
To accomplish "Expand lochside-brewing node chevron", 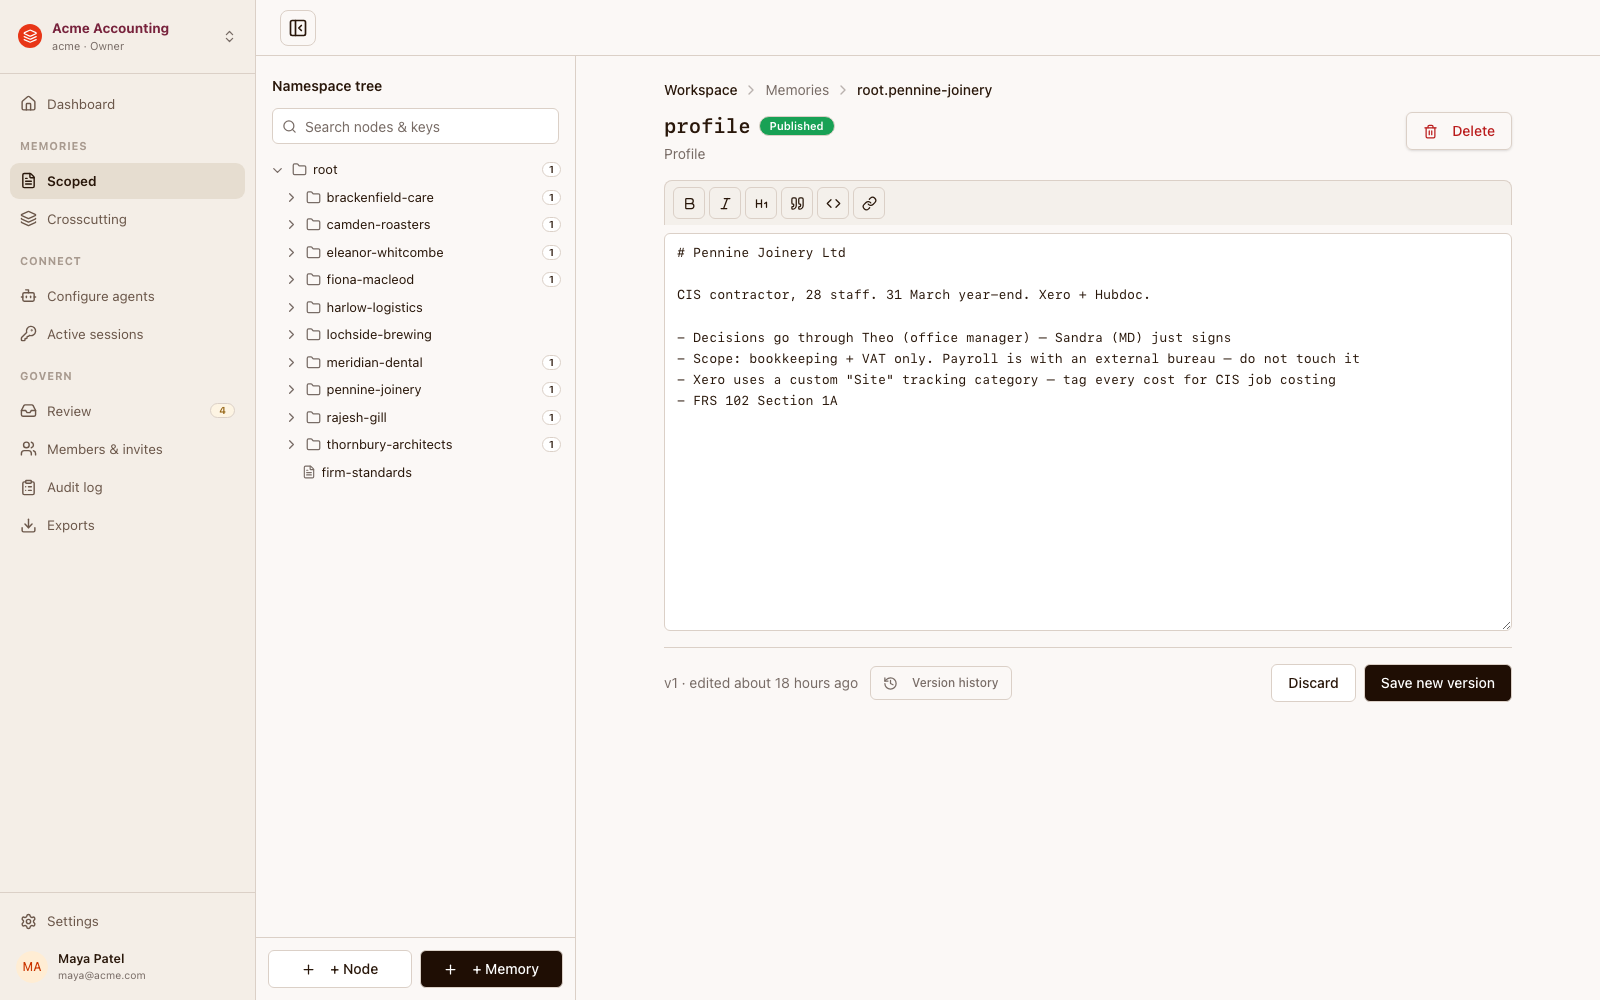I will pos(291,335).
